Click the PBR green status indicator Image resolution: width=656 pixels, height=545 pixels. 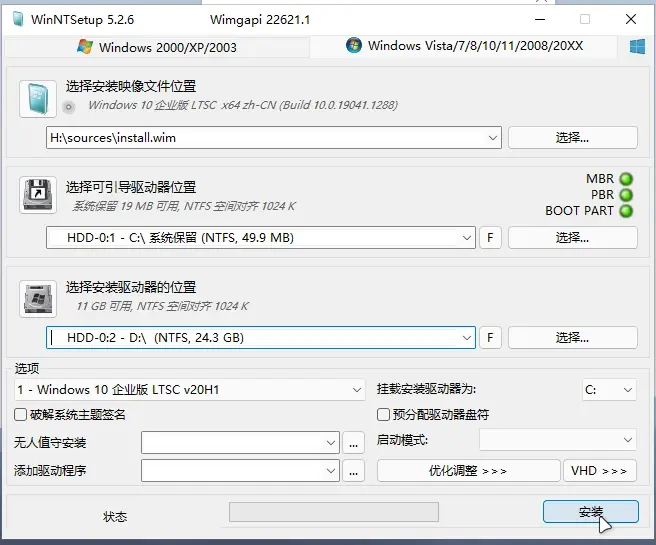tap(626, 194)
